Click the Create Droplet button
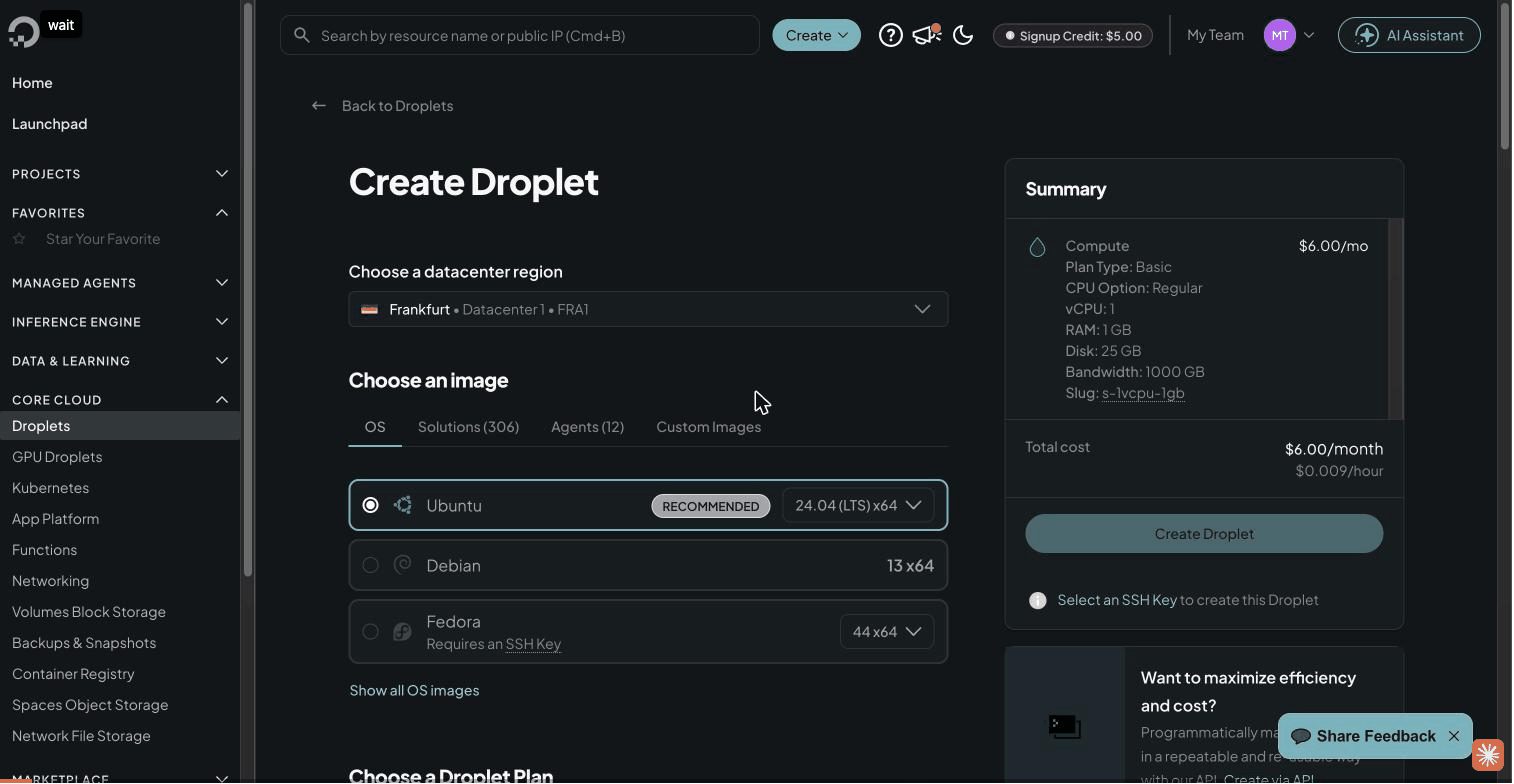The width and height of the screenshot is (1514, 784). [1204, 533]
